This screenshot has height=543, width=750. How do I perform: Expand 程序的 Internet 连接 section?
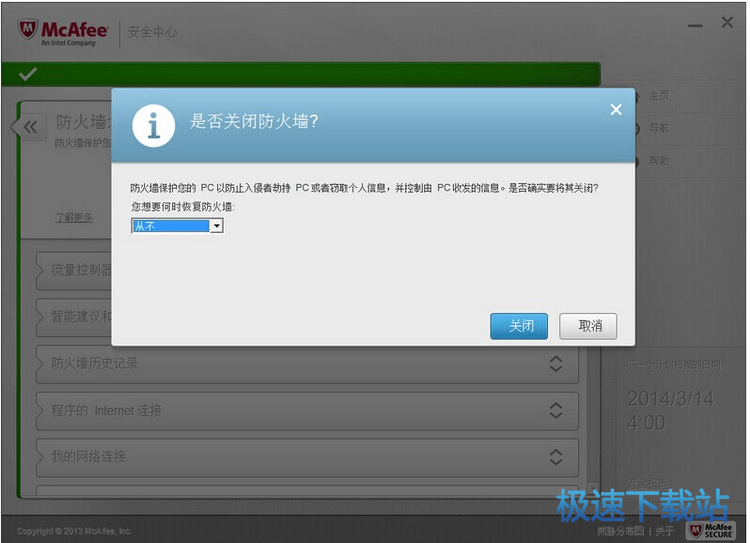(307, 410)
